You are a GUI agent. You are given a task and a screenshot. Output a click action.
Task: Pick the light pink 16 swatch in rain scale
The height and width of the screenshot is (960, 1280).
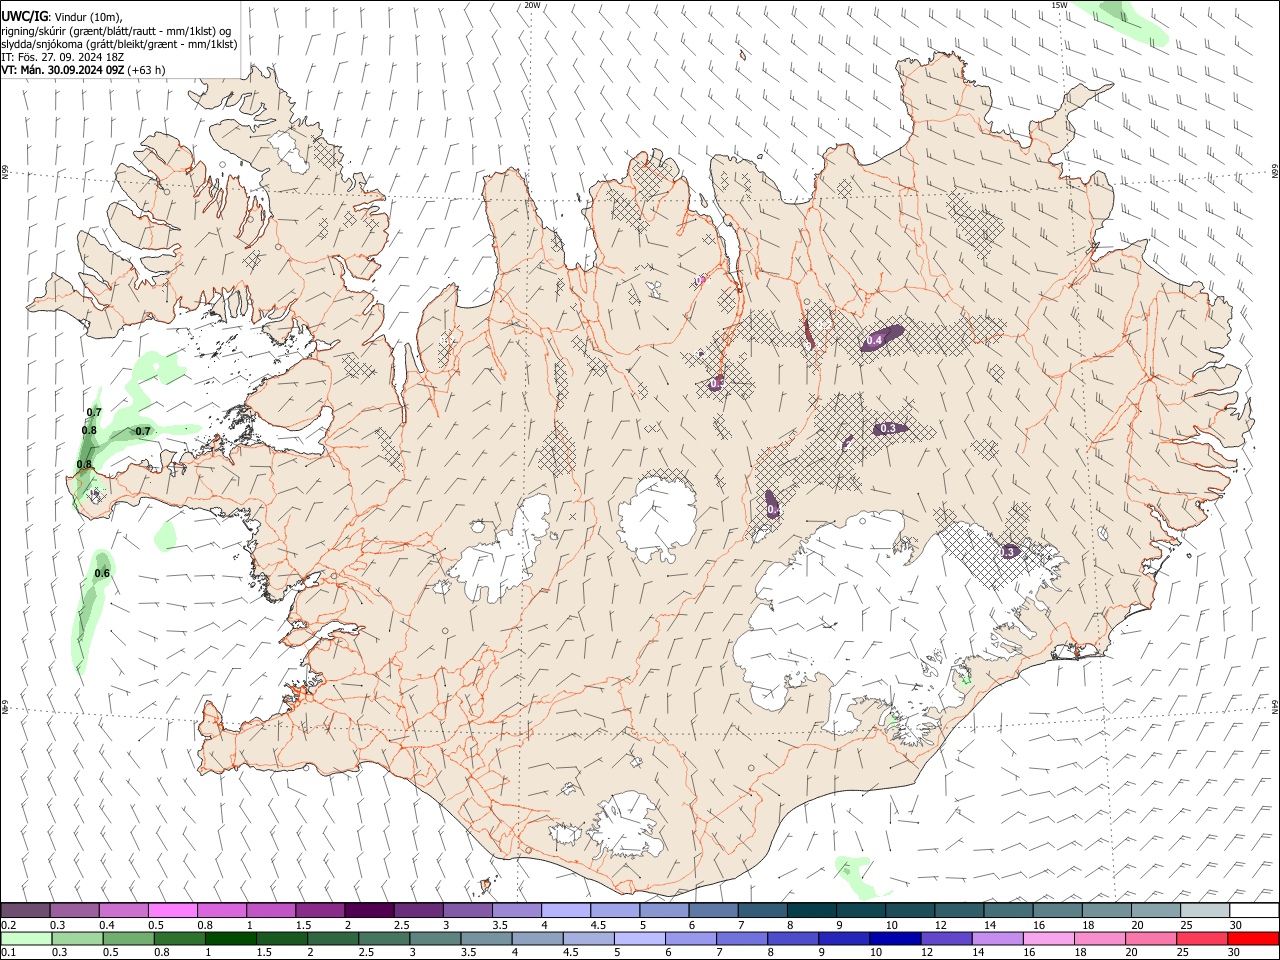click(x=1048, y=939)
